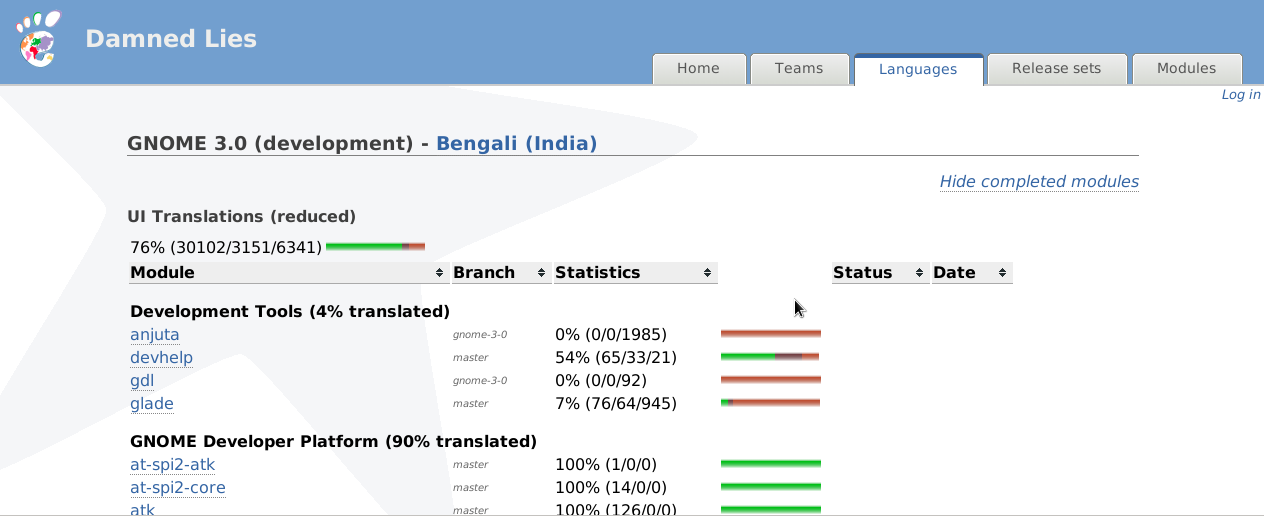This screenshot has height=516, width=1264.
Task: Click the devhelp translation progress bar
Action: (x=770, y=357)
